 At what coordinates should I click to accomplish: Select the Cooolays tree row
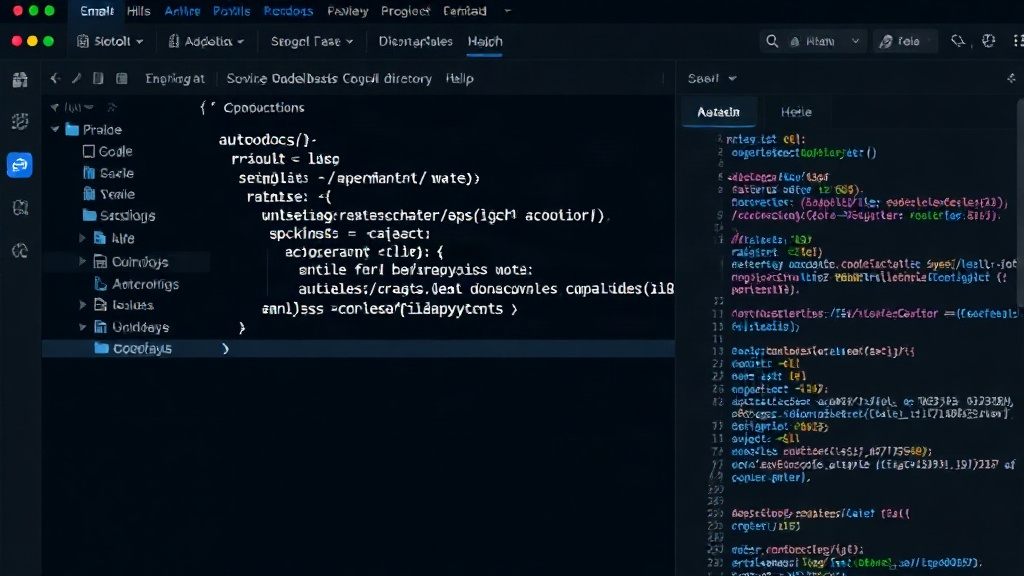pyautogui.click(x=358, y=348)
